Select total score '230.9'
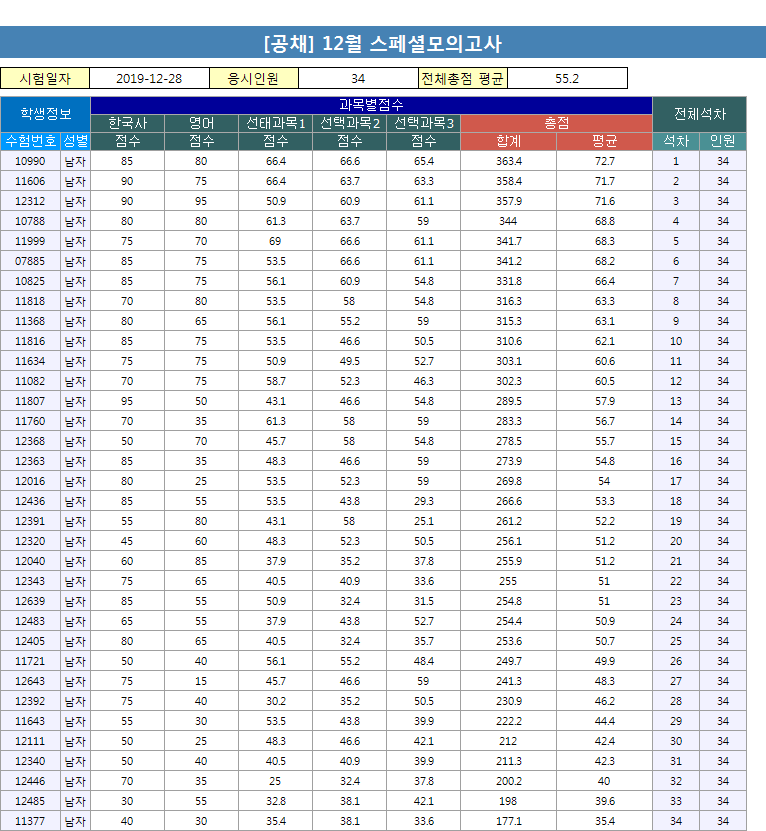 (508, 701)
